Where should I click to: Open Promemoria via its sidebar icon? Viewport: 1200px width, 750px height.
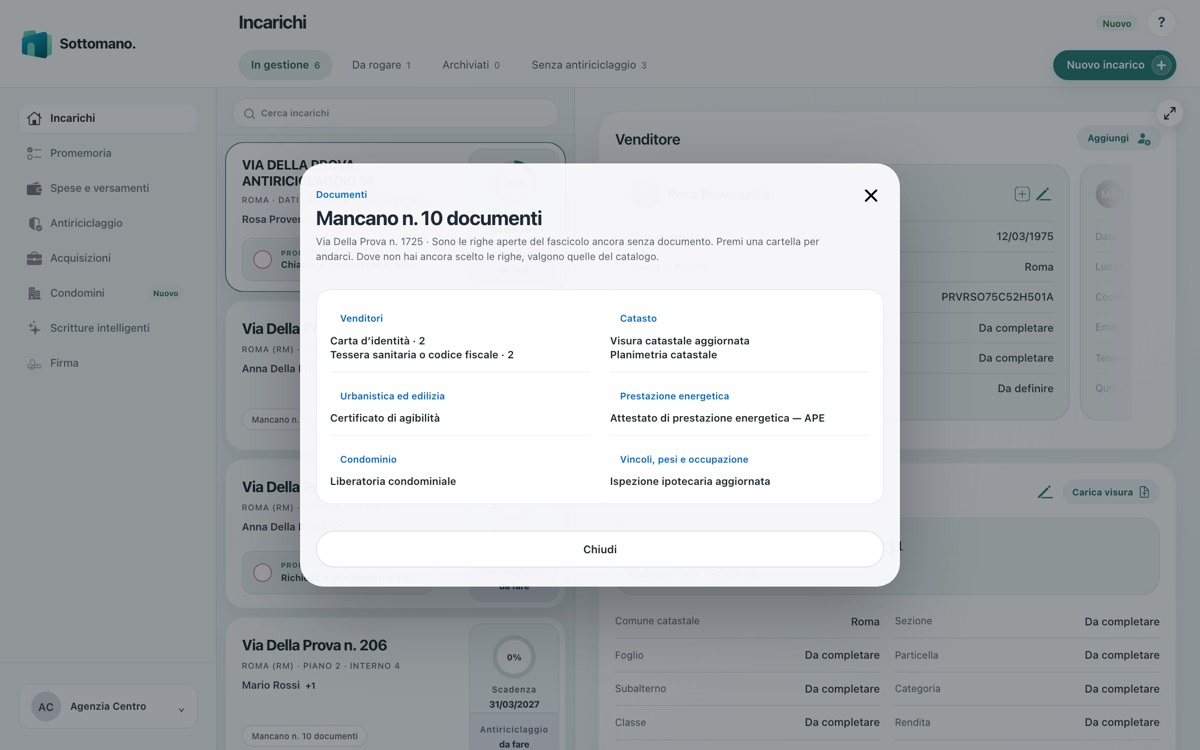coord(35,153)
